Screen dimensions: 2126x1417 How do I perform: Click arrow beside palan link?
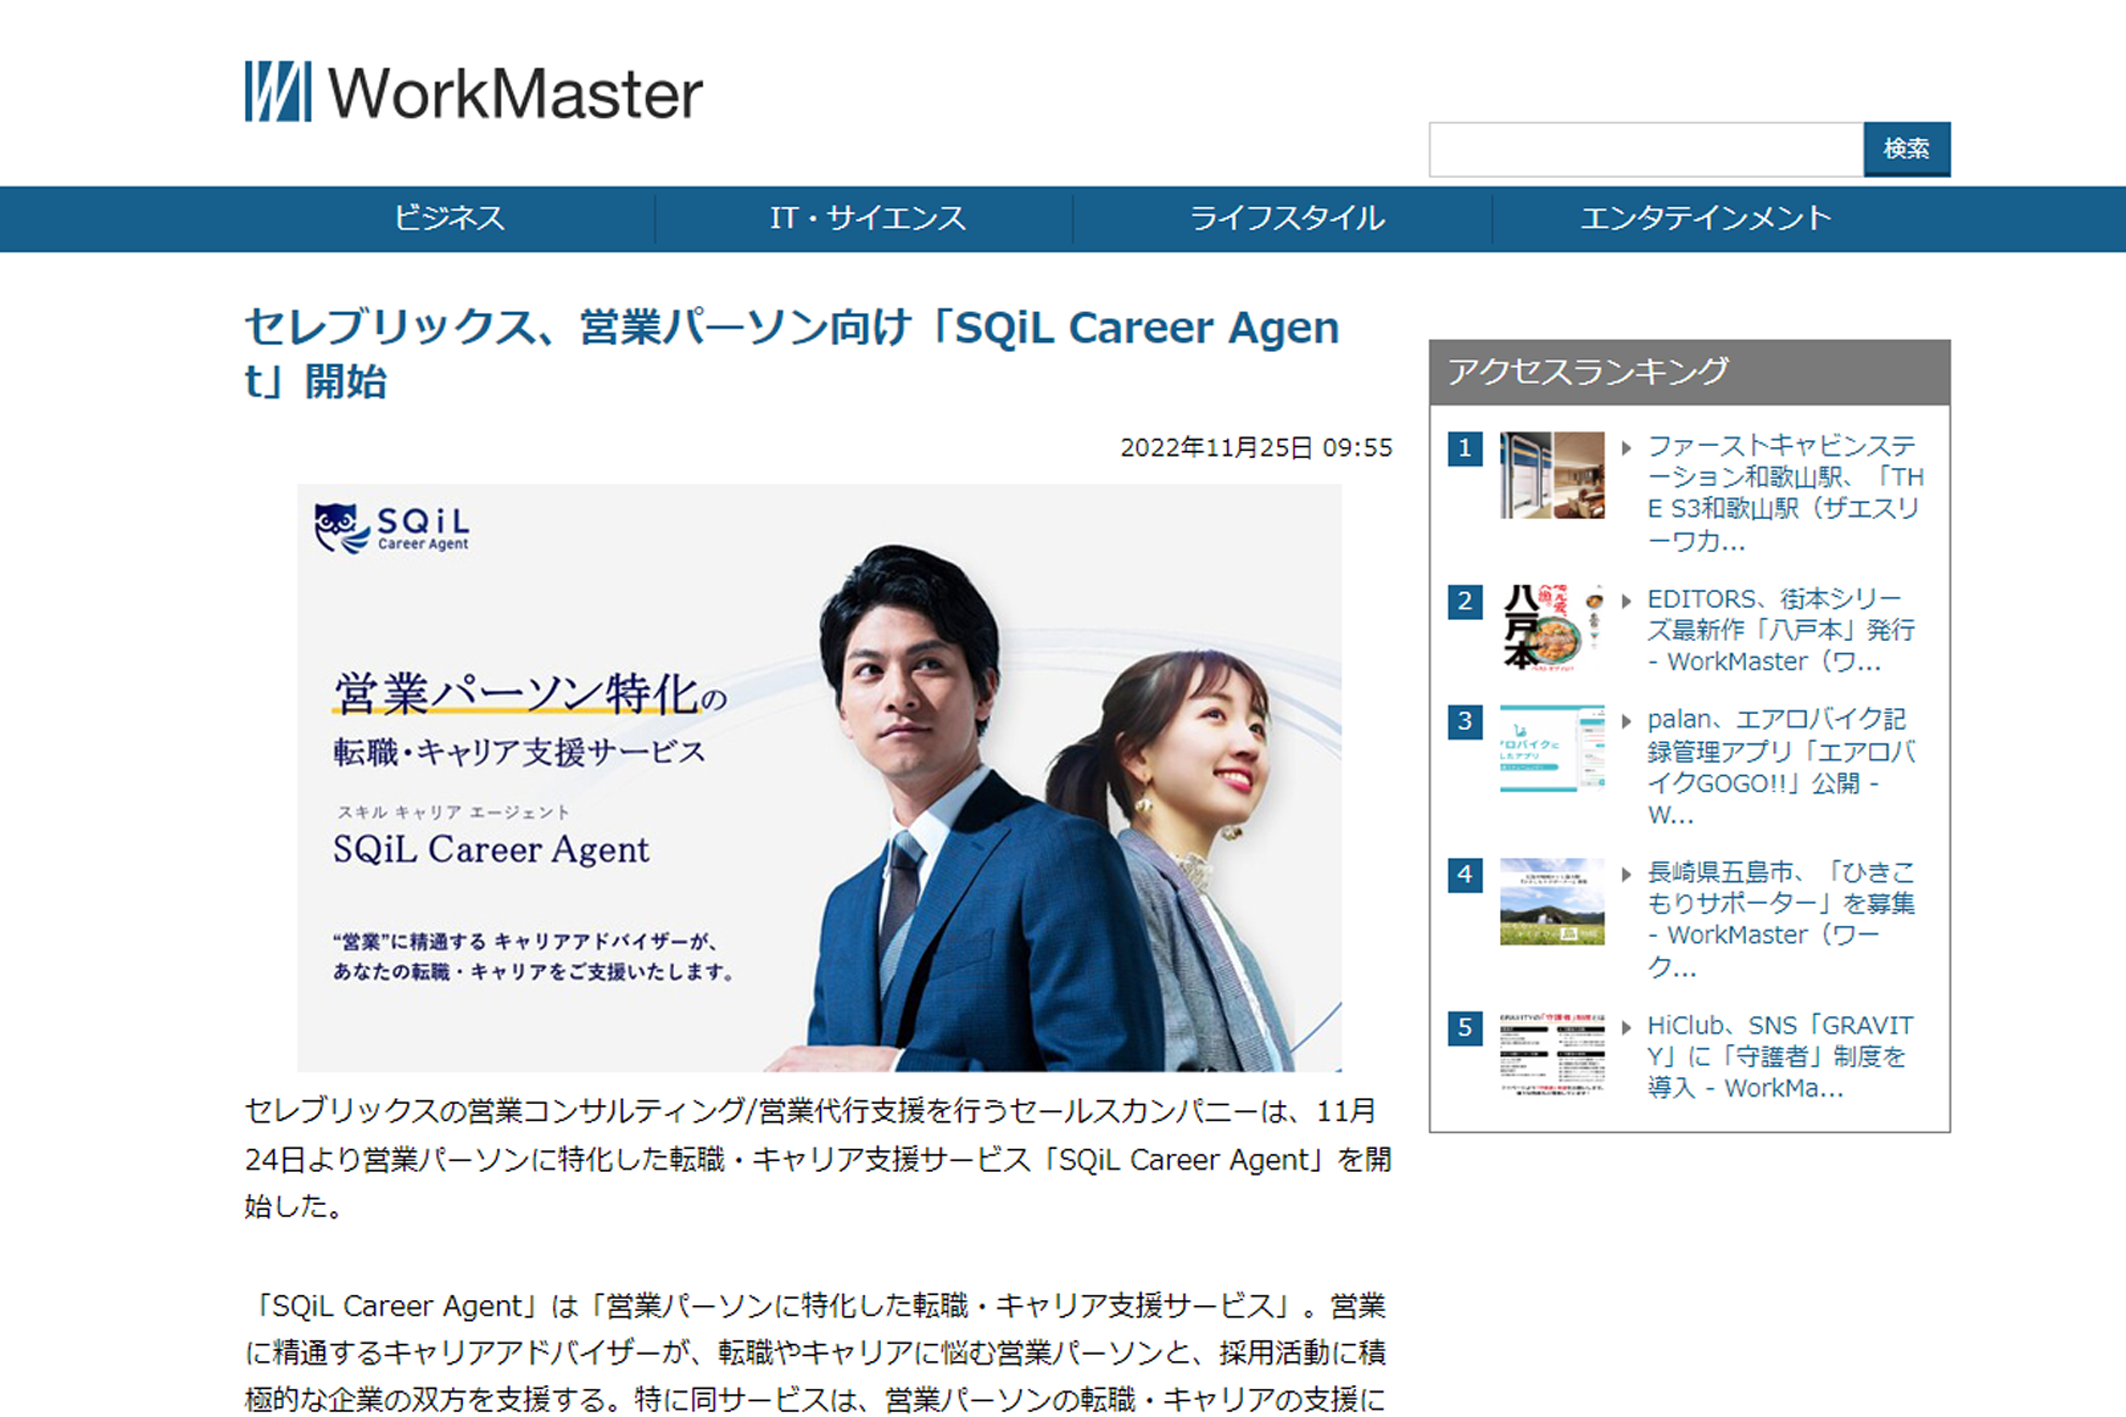[x=1626, y=721]
